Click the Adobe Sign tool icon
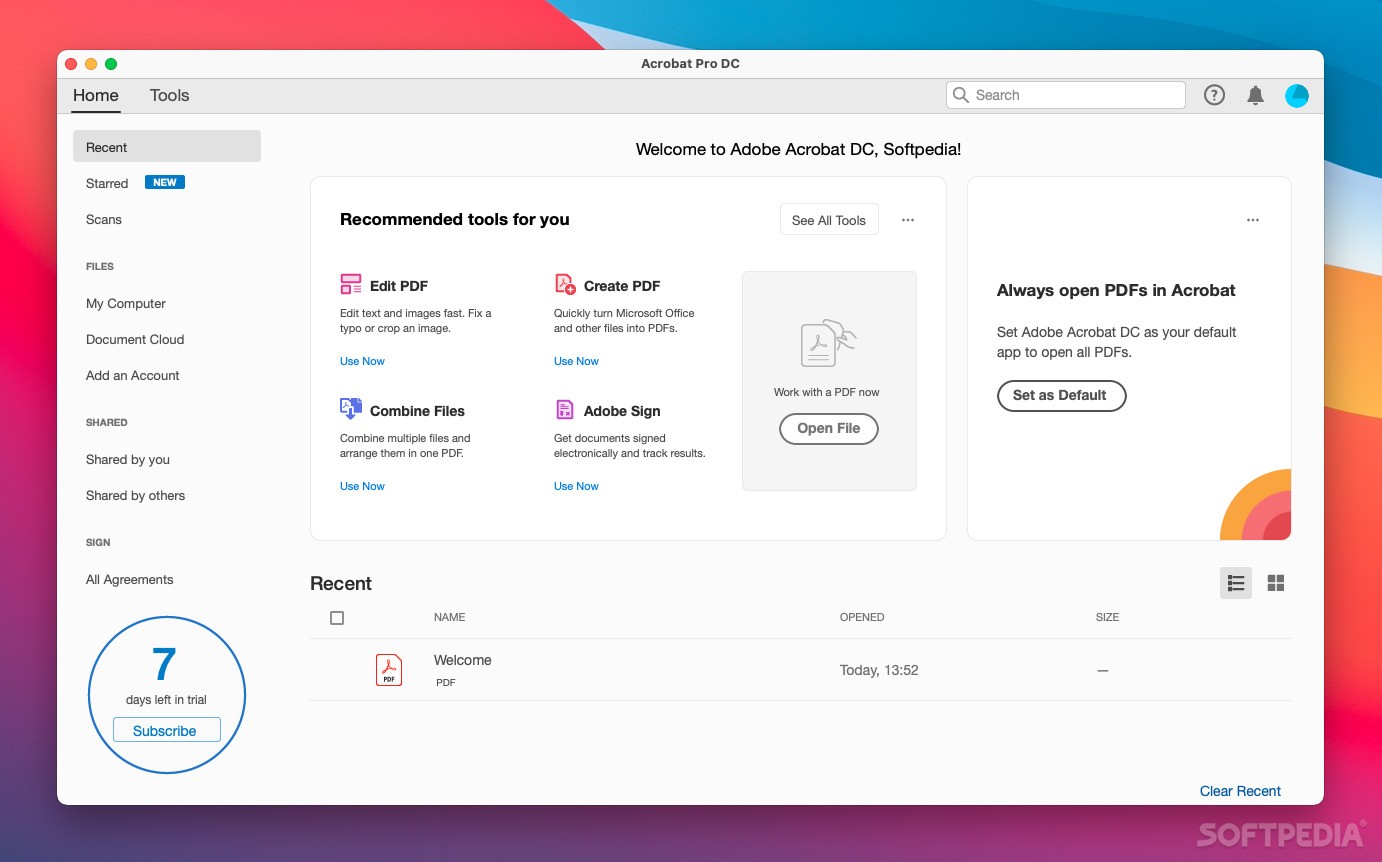The height and width of the screenshot is (862, 1382). (565, 410)
